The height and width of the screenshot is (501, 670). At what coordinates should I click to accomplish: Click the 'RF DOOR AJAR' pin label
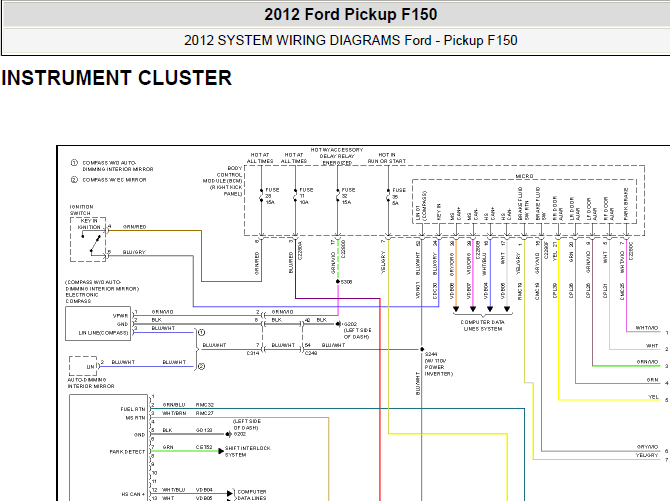pyautogui.click(x=608, y=209)
